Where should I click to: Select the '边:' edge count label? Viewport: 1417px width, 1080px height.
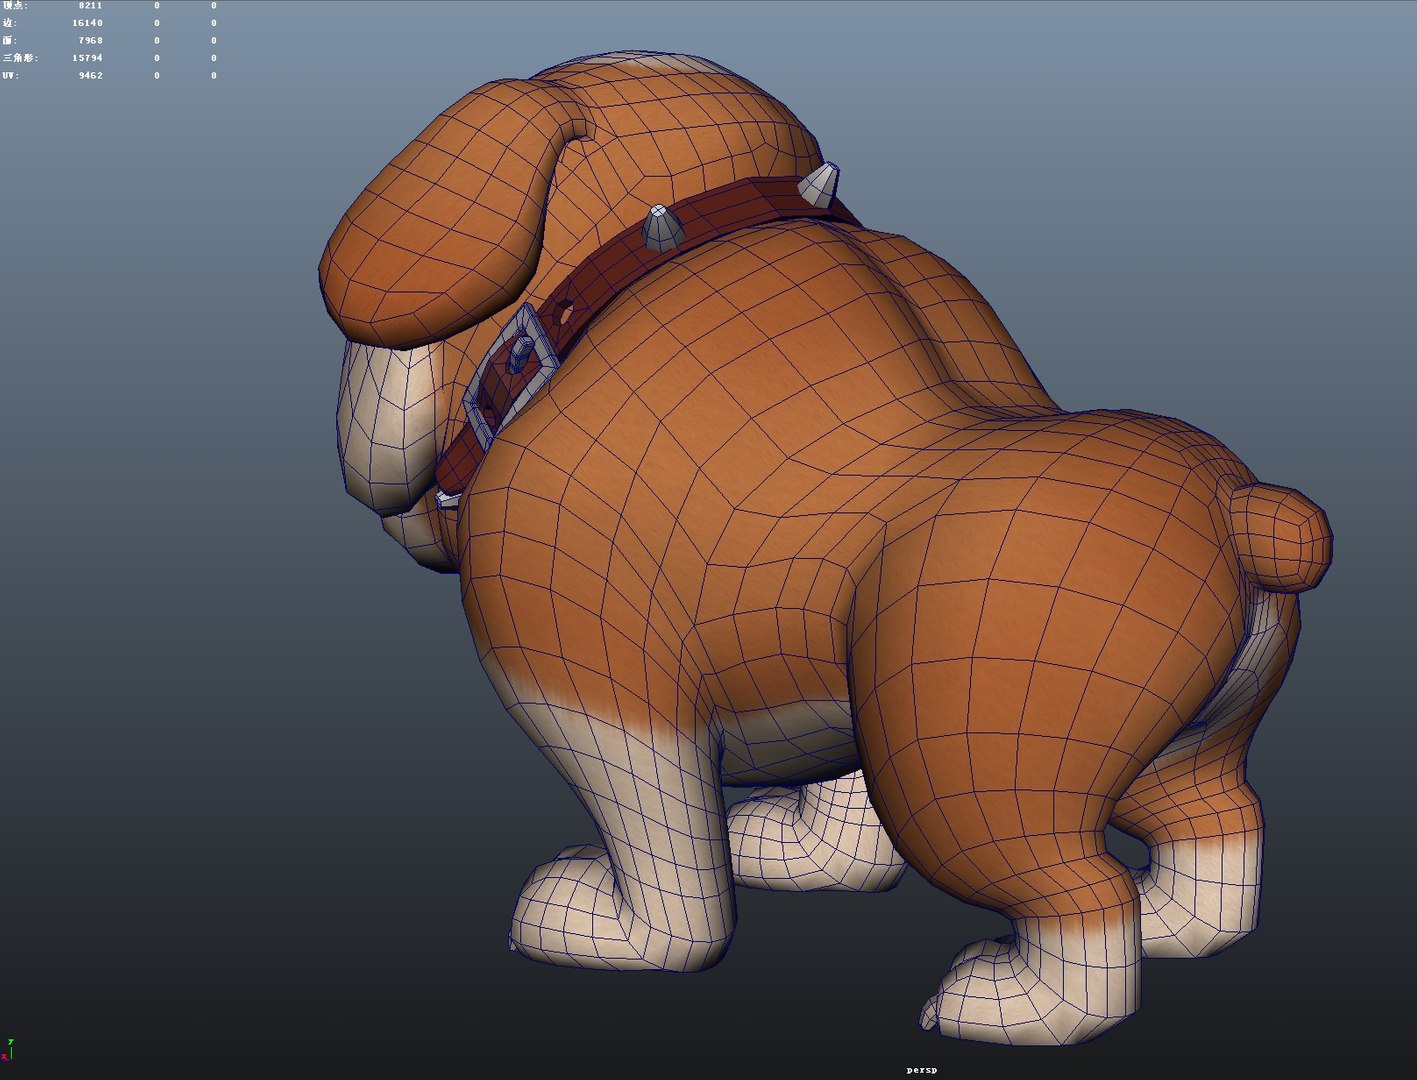pos(10,23)
